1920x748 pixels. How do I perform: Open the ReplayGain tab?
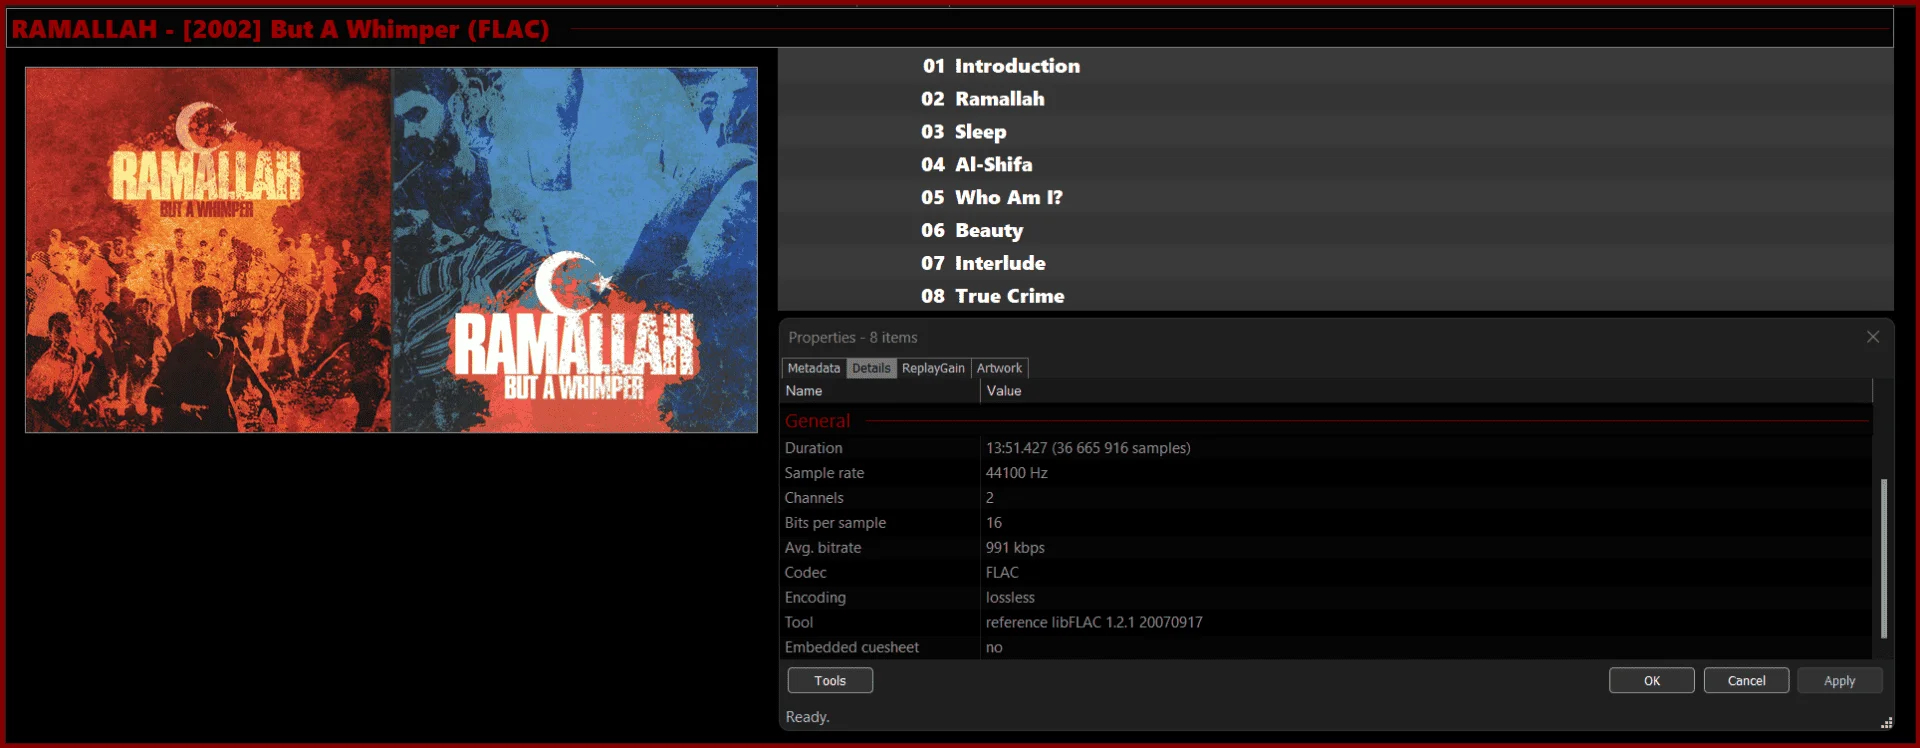pyautogui.click(x=933, y=368)
